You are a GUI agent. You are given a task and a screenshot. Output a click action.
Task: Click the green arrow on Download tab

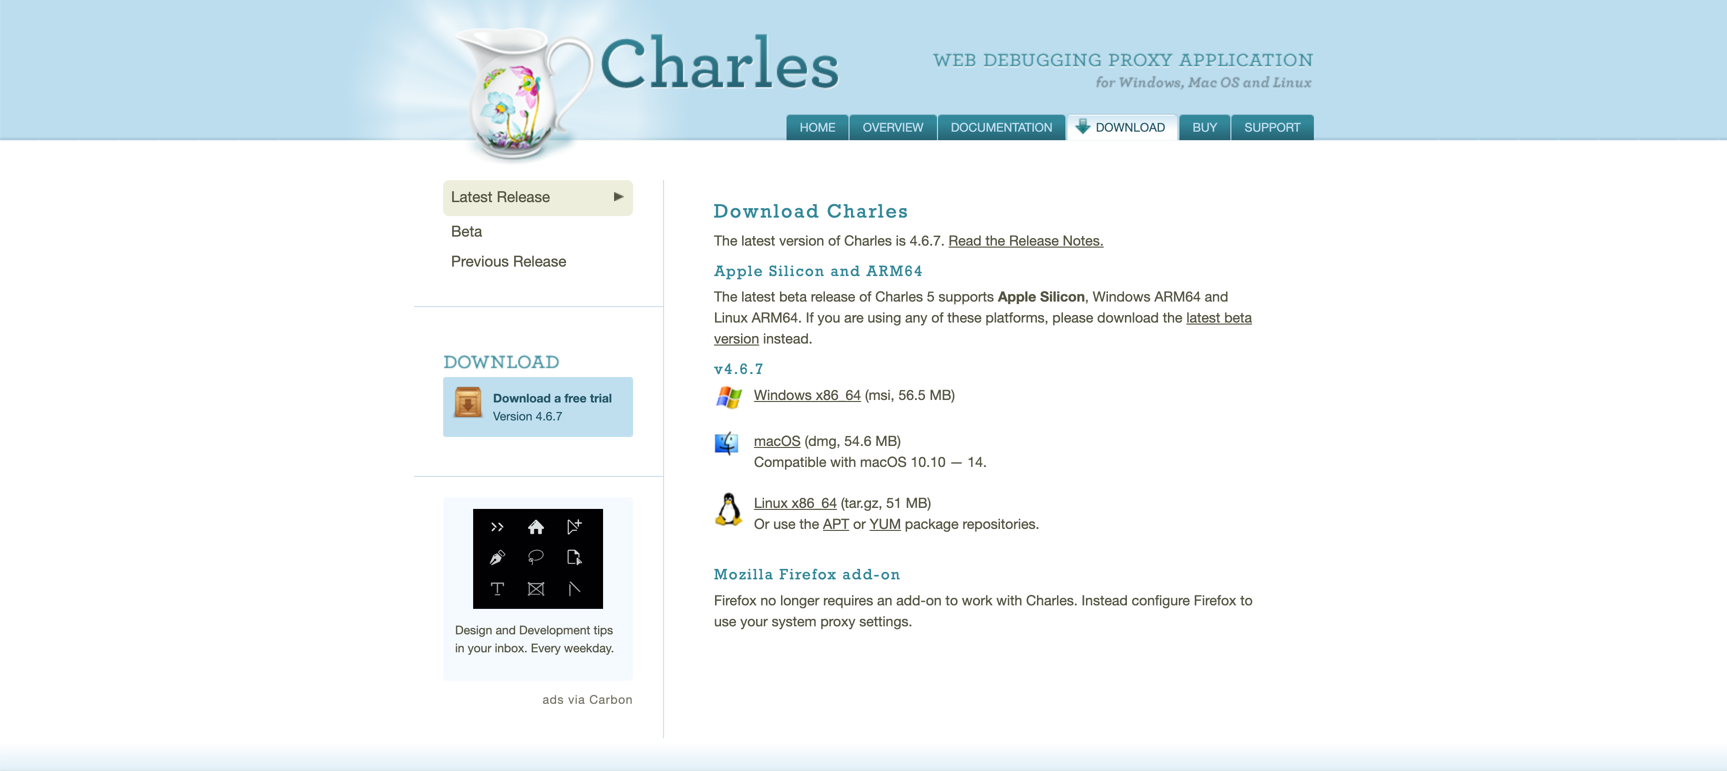click(x=1082, y=127)
